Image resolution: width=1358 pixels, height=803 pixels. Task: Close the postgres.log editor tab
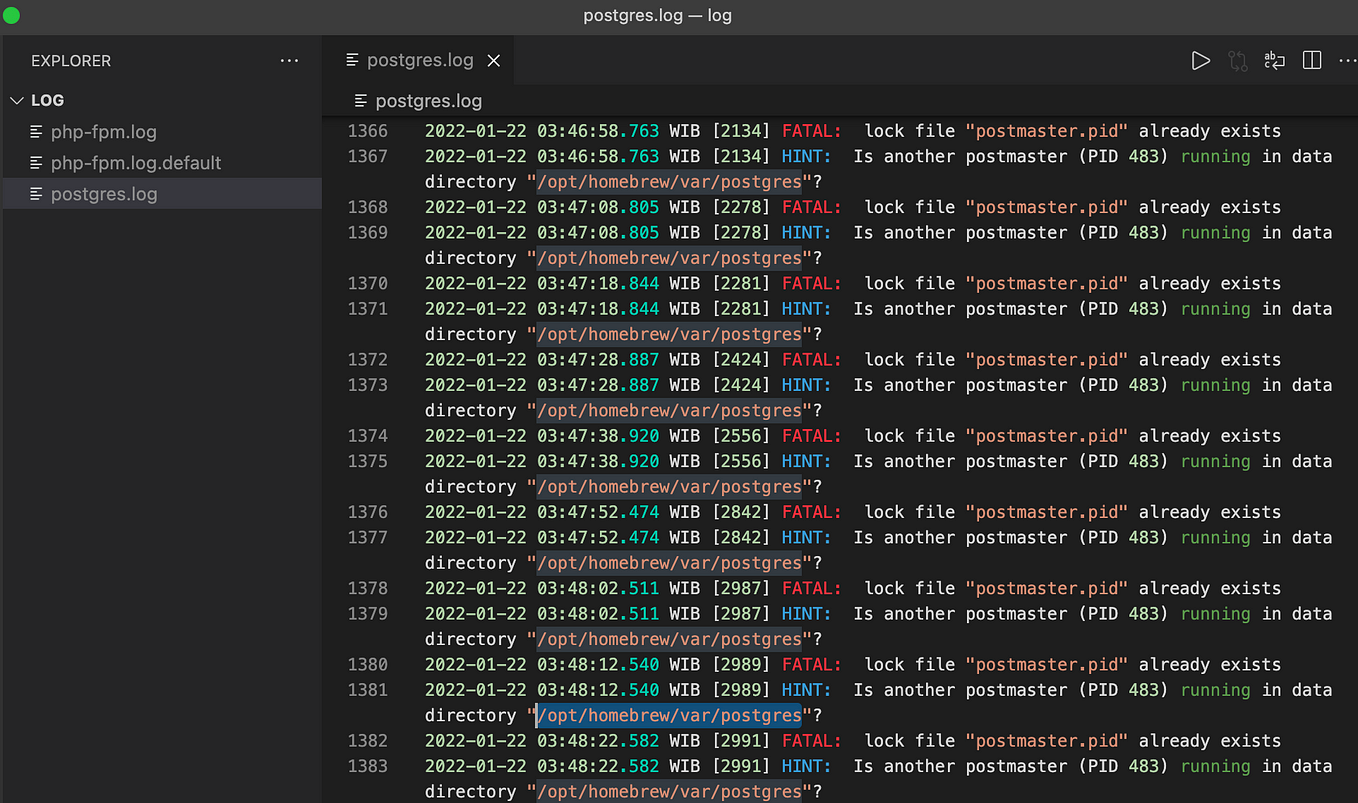493,61
